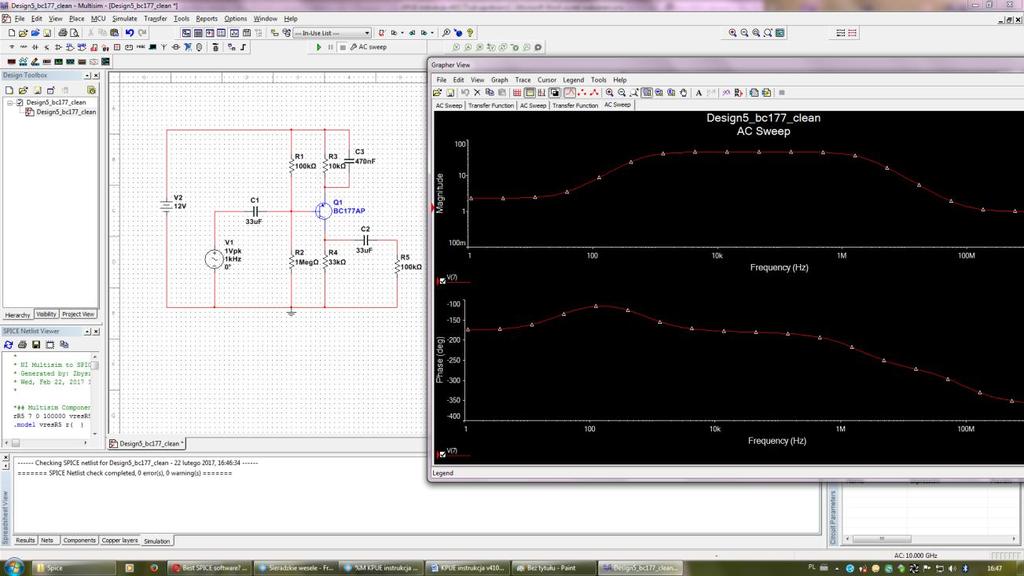The image size is (1024, 576).
Task: Stop the simulation
Action: pyautogui.click(x=342, y=47)
